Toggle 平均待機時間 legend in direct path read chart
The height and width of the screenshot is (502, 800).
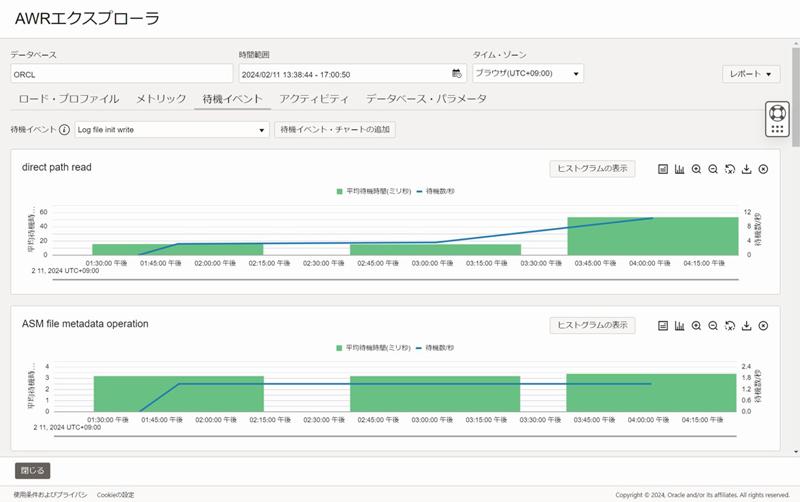(373, 191)
